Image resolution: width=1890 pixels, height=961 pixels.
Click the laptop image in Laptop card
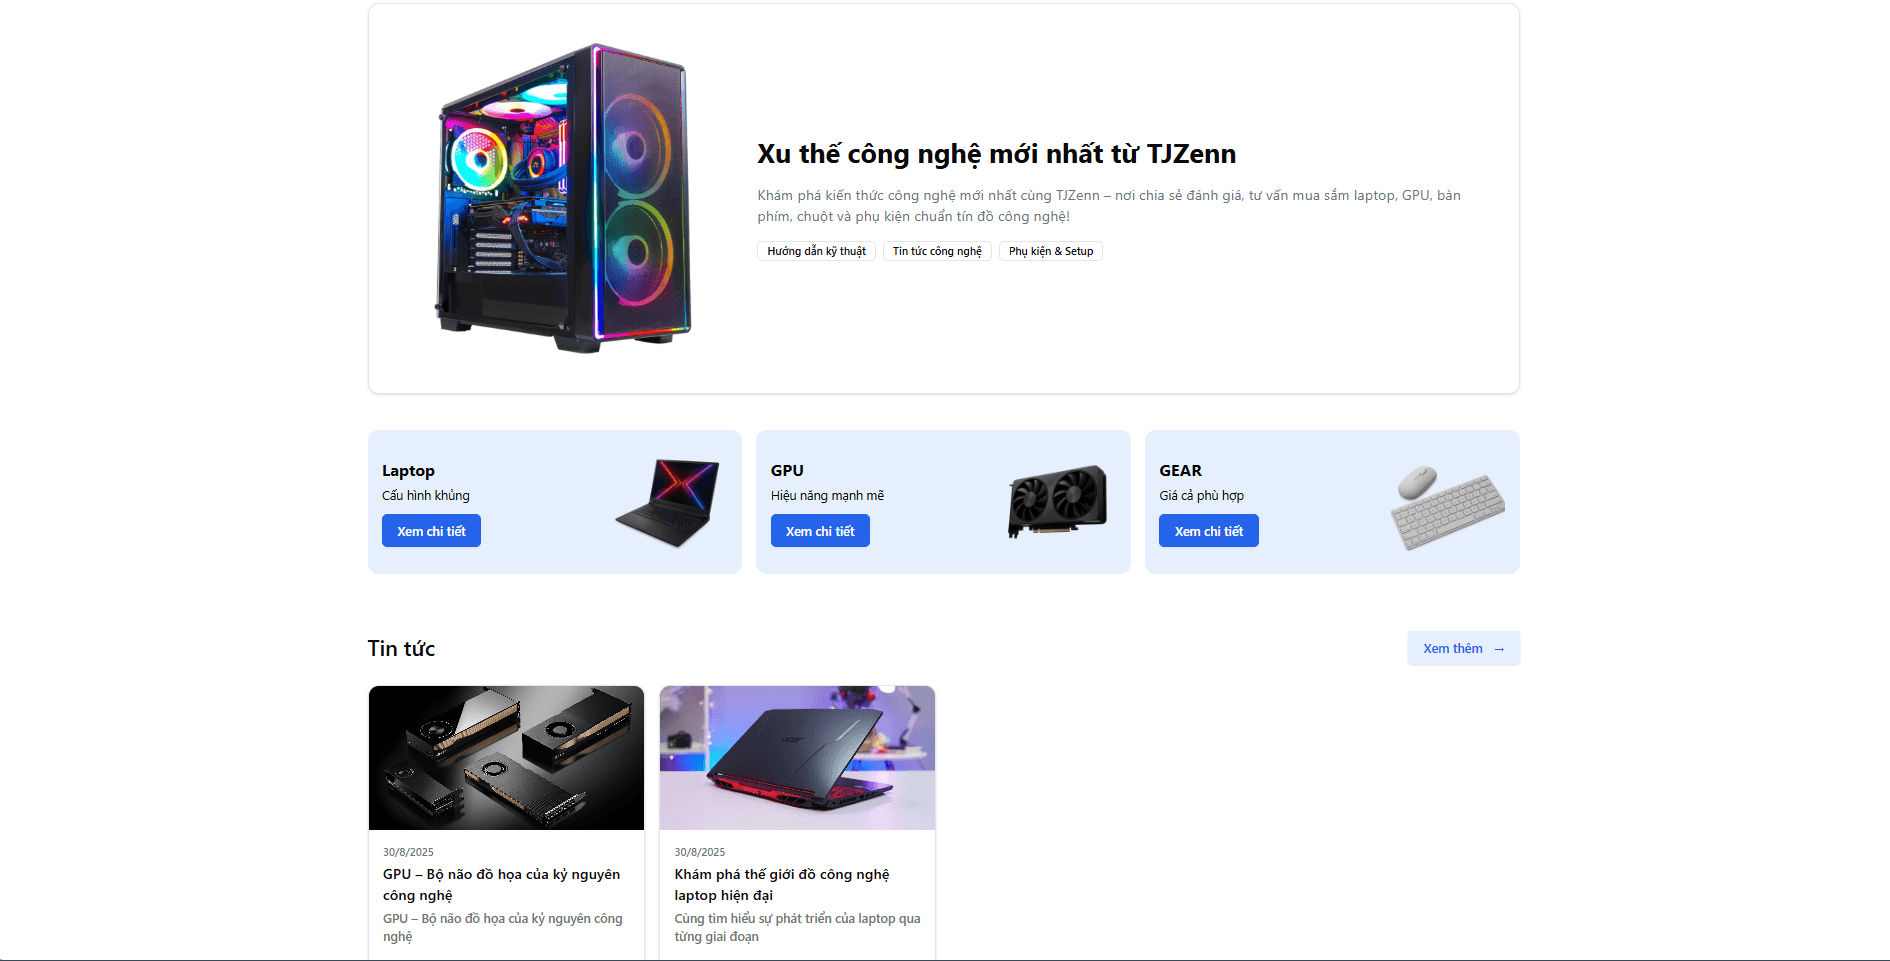point(667,502)
